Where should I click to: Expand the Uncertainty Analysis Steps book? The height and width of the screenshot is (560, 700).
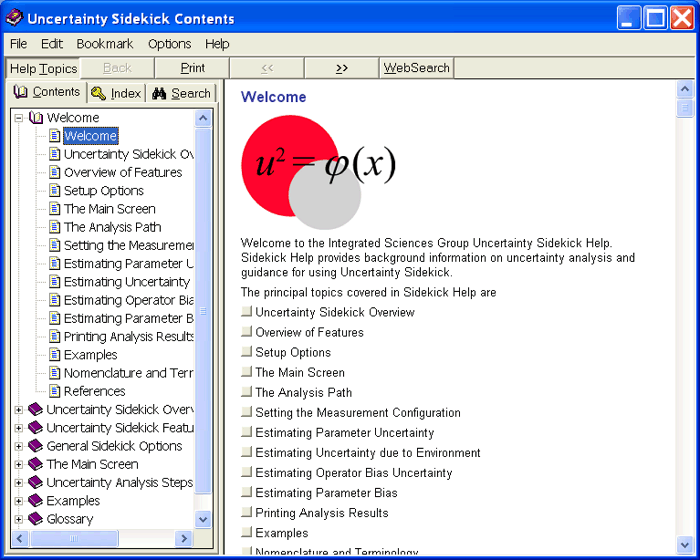(x=19, y=483)
